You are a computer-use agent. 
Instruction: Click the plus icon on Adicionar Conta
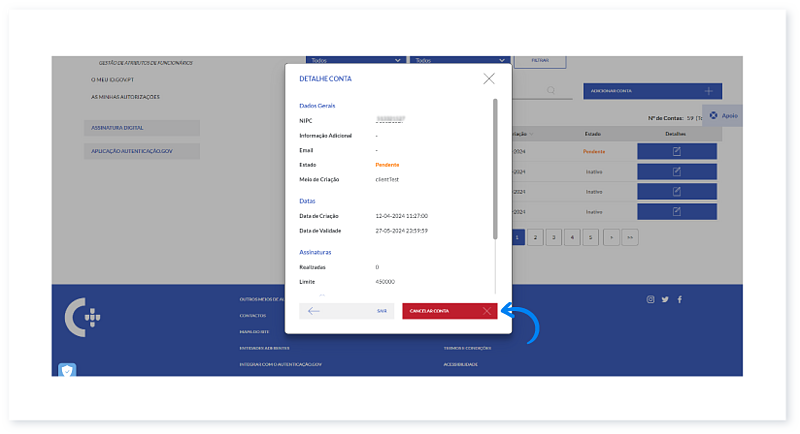[x=708, y=91]
